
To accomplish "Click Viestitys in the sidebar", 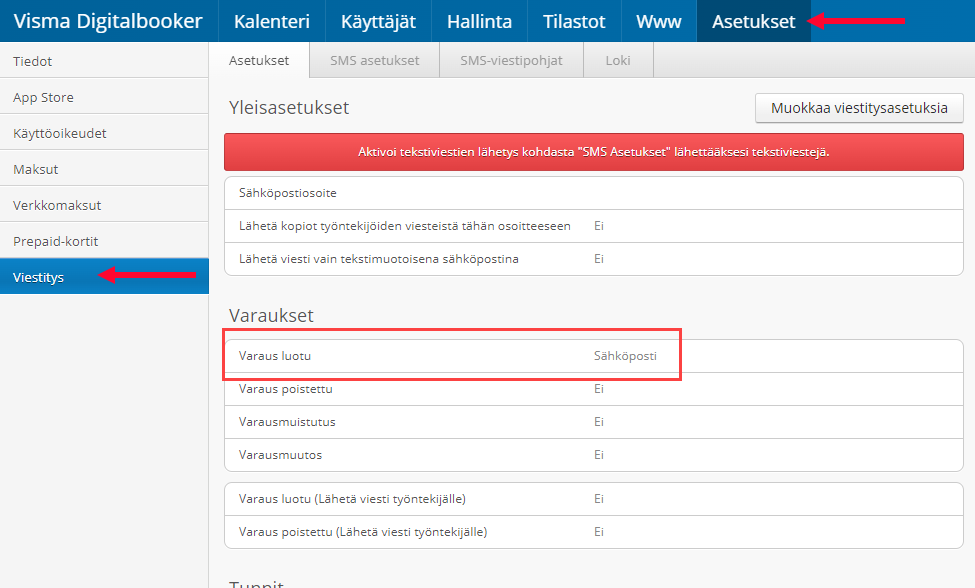I will [38, 277].
